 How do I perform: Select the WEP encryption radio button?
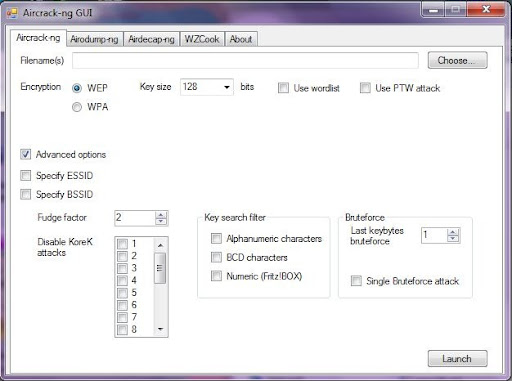[77, 88]
